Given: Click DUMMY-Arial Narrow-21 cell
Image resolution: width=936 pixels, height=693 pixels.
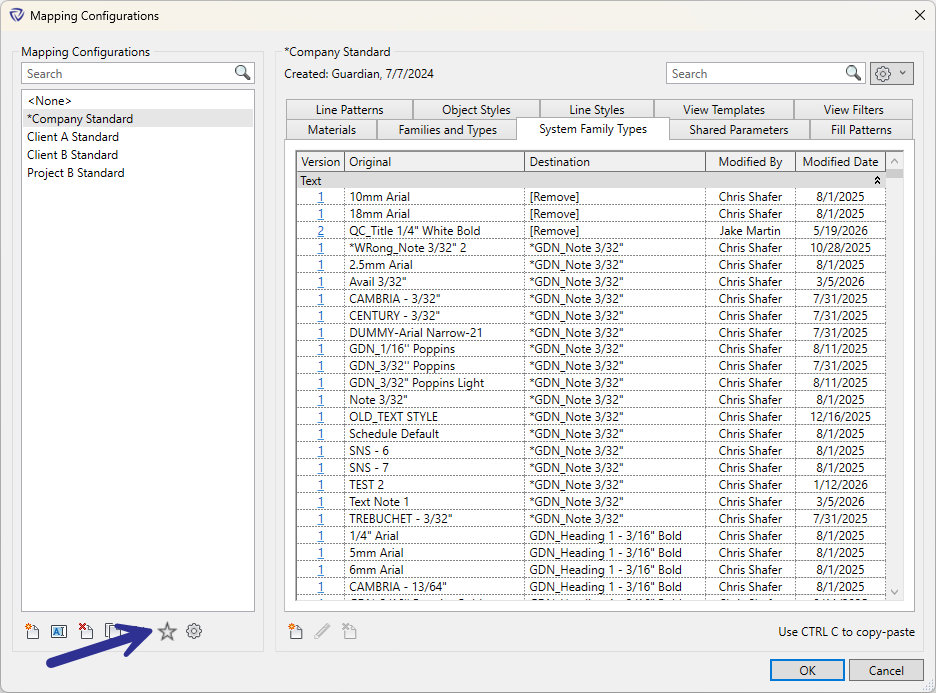Looking at the screenshot, I should pos(435,332).
